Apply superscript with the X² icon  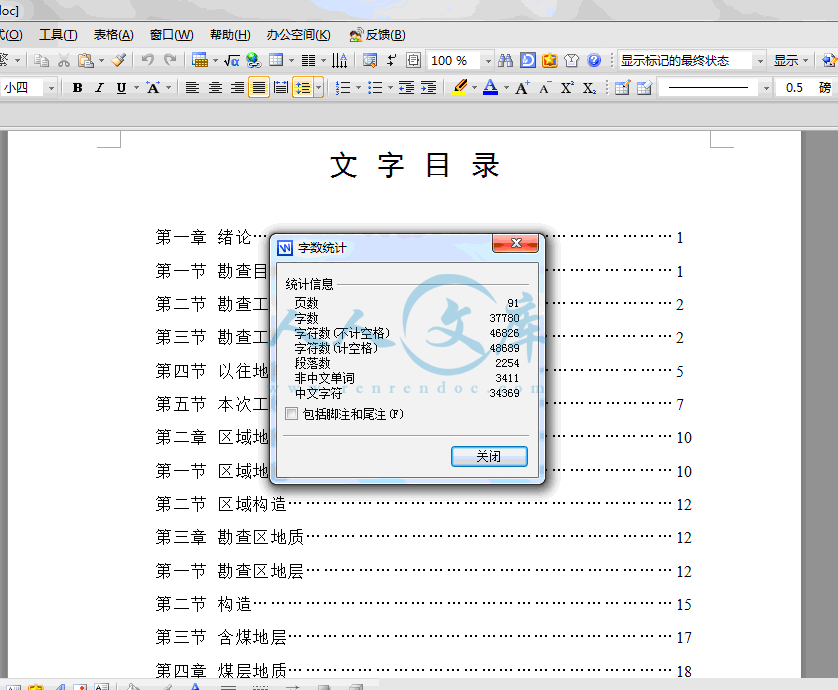(567, 88)
